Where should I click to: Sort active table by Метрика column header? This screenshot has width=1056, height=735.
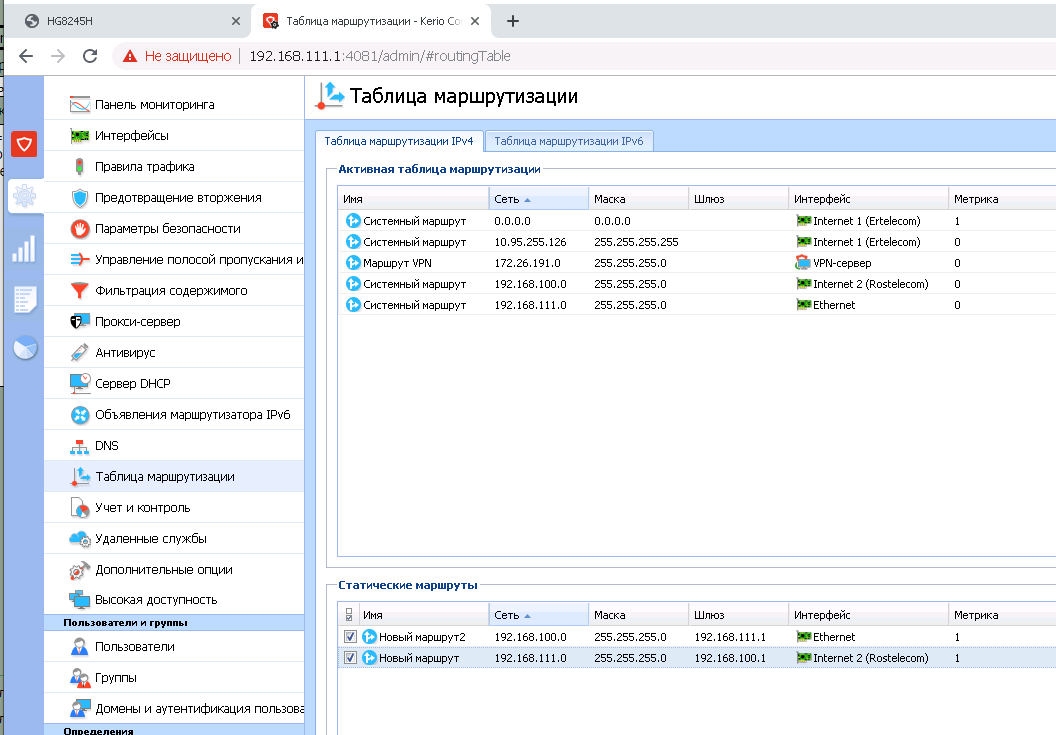[1002, 199]
